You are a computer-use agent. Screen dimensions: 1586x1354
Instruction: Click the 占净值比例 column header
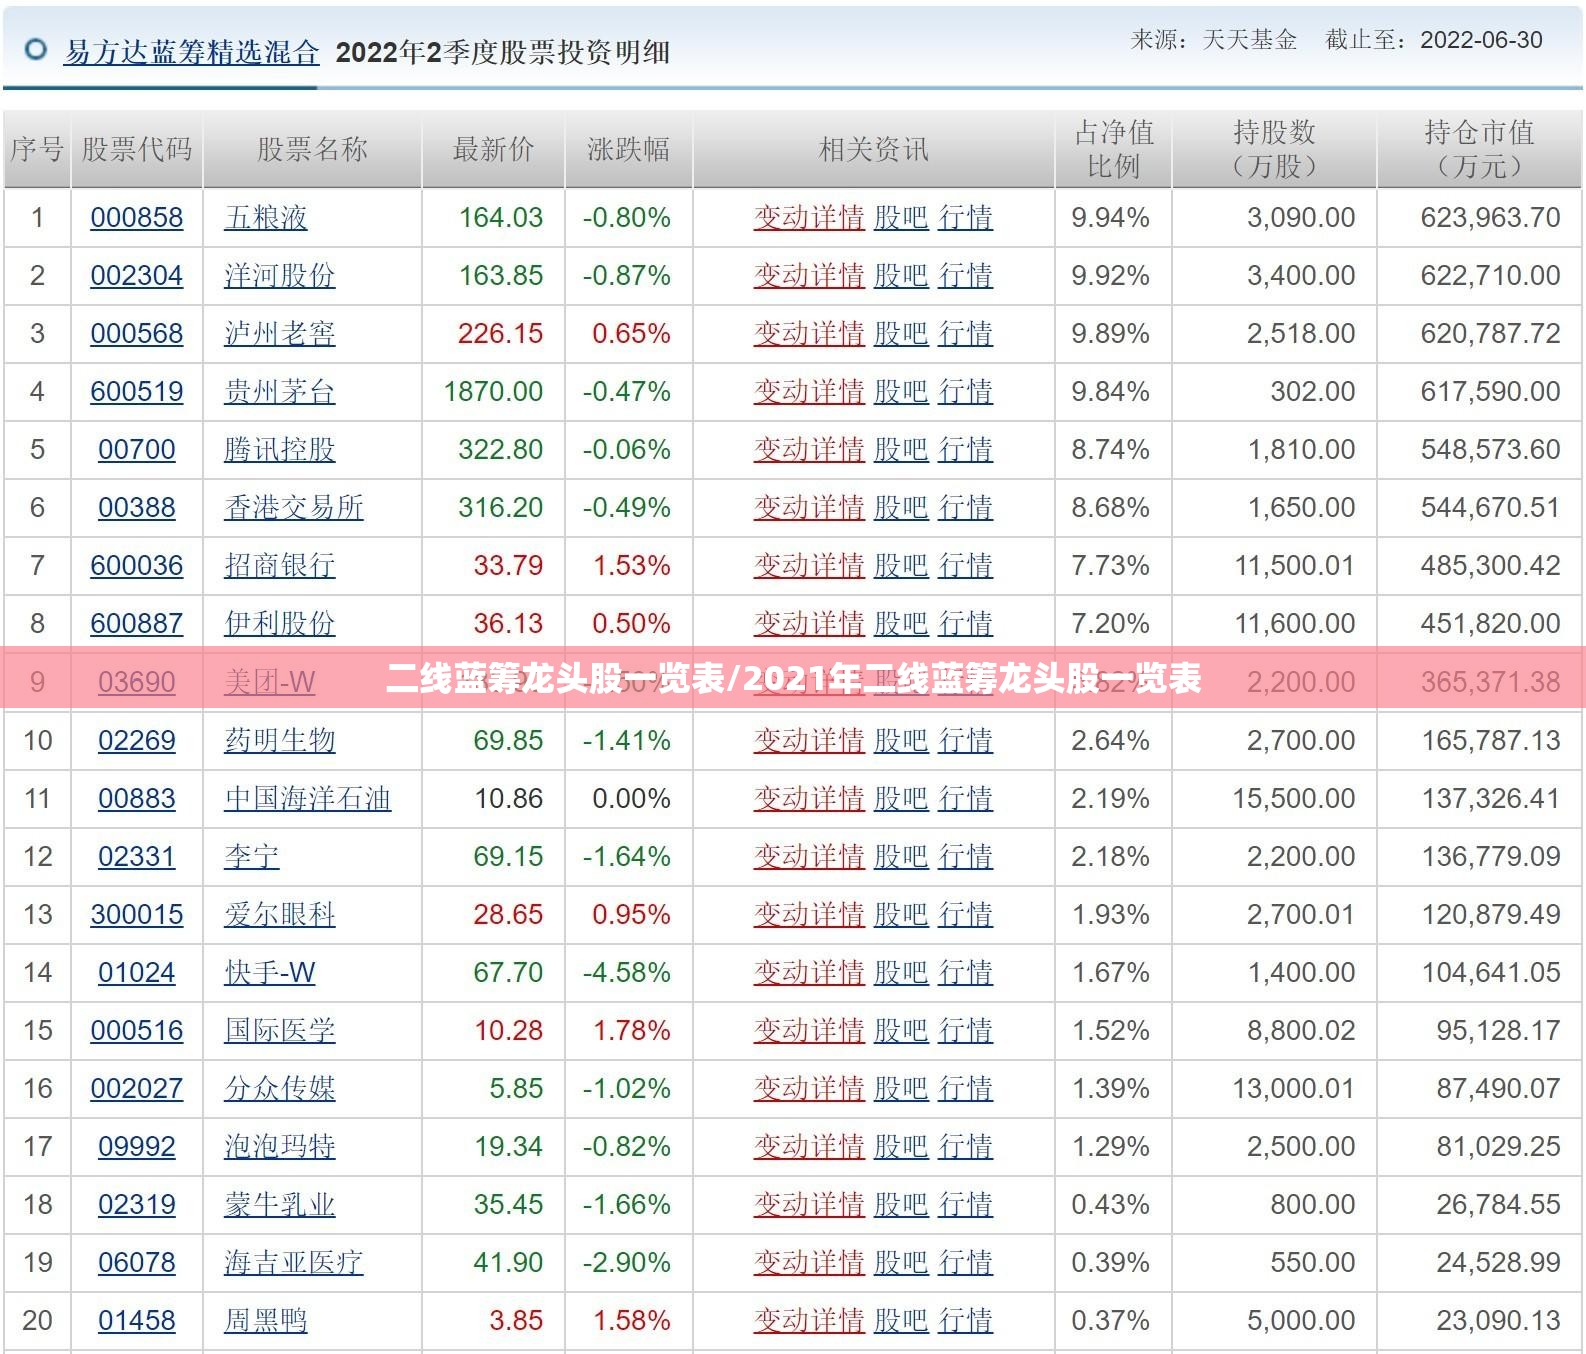[x=1113, y=149]
